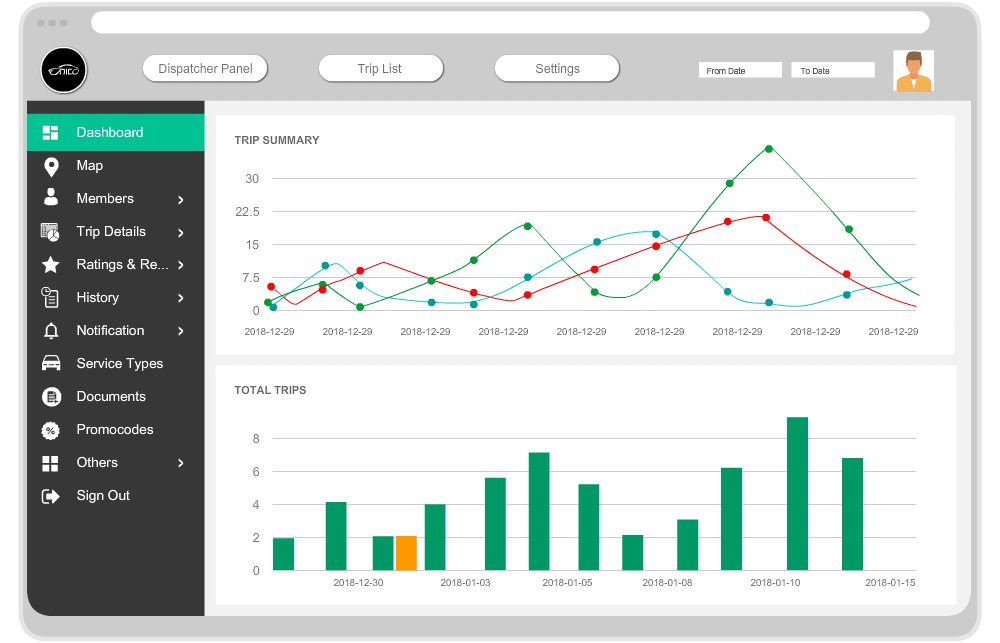Click the Notification bell icon

tap(51, 331)
